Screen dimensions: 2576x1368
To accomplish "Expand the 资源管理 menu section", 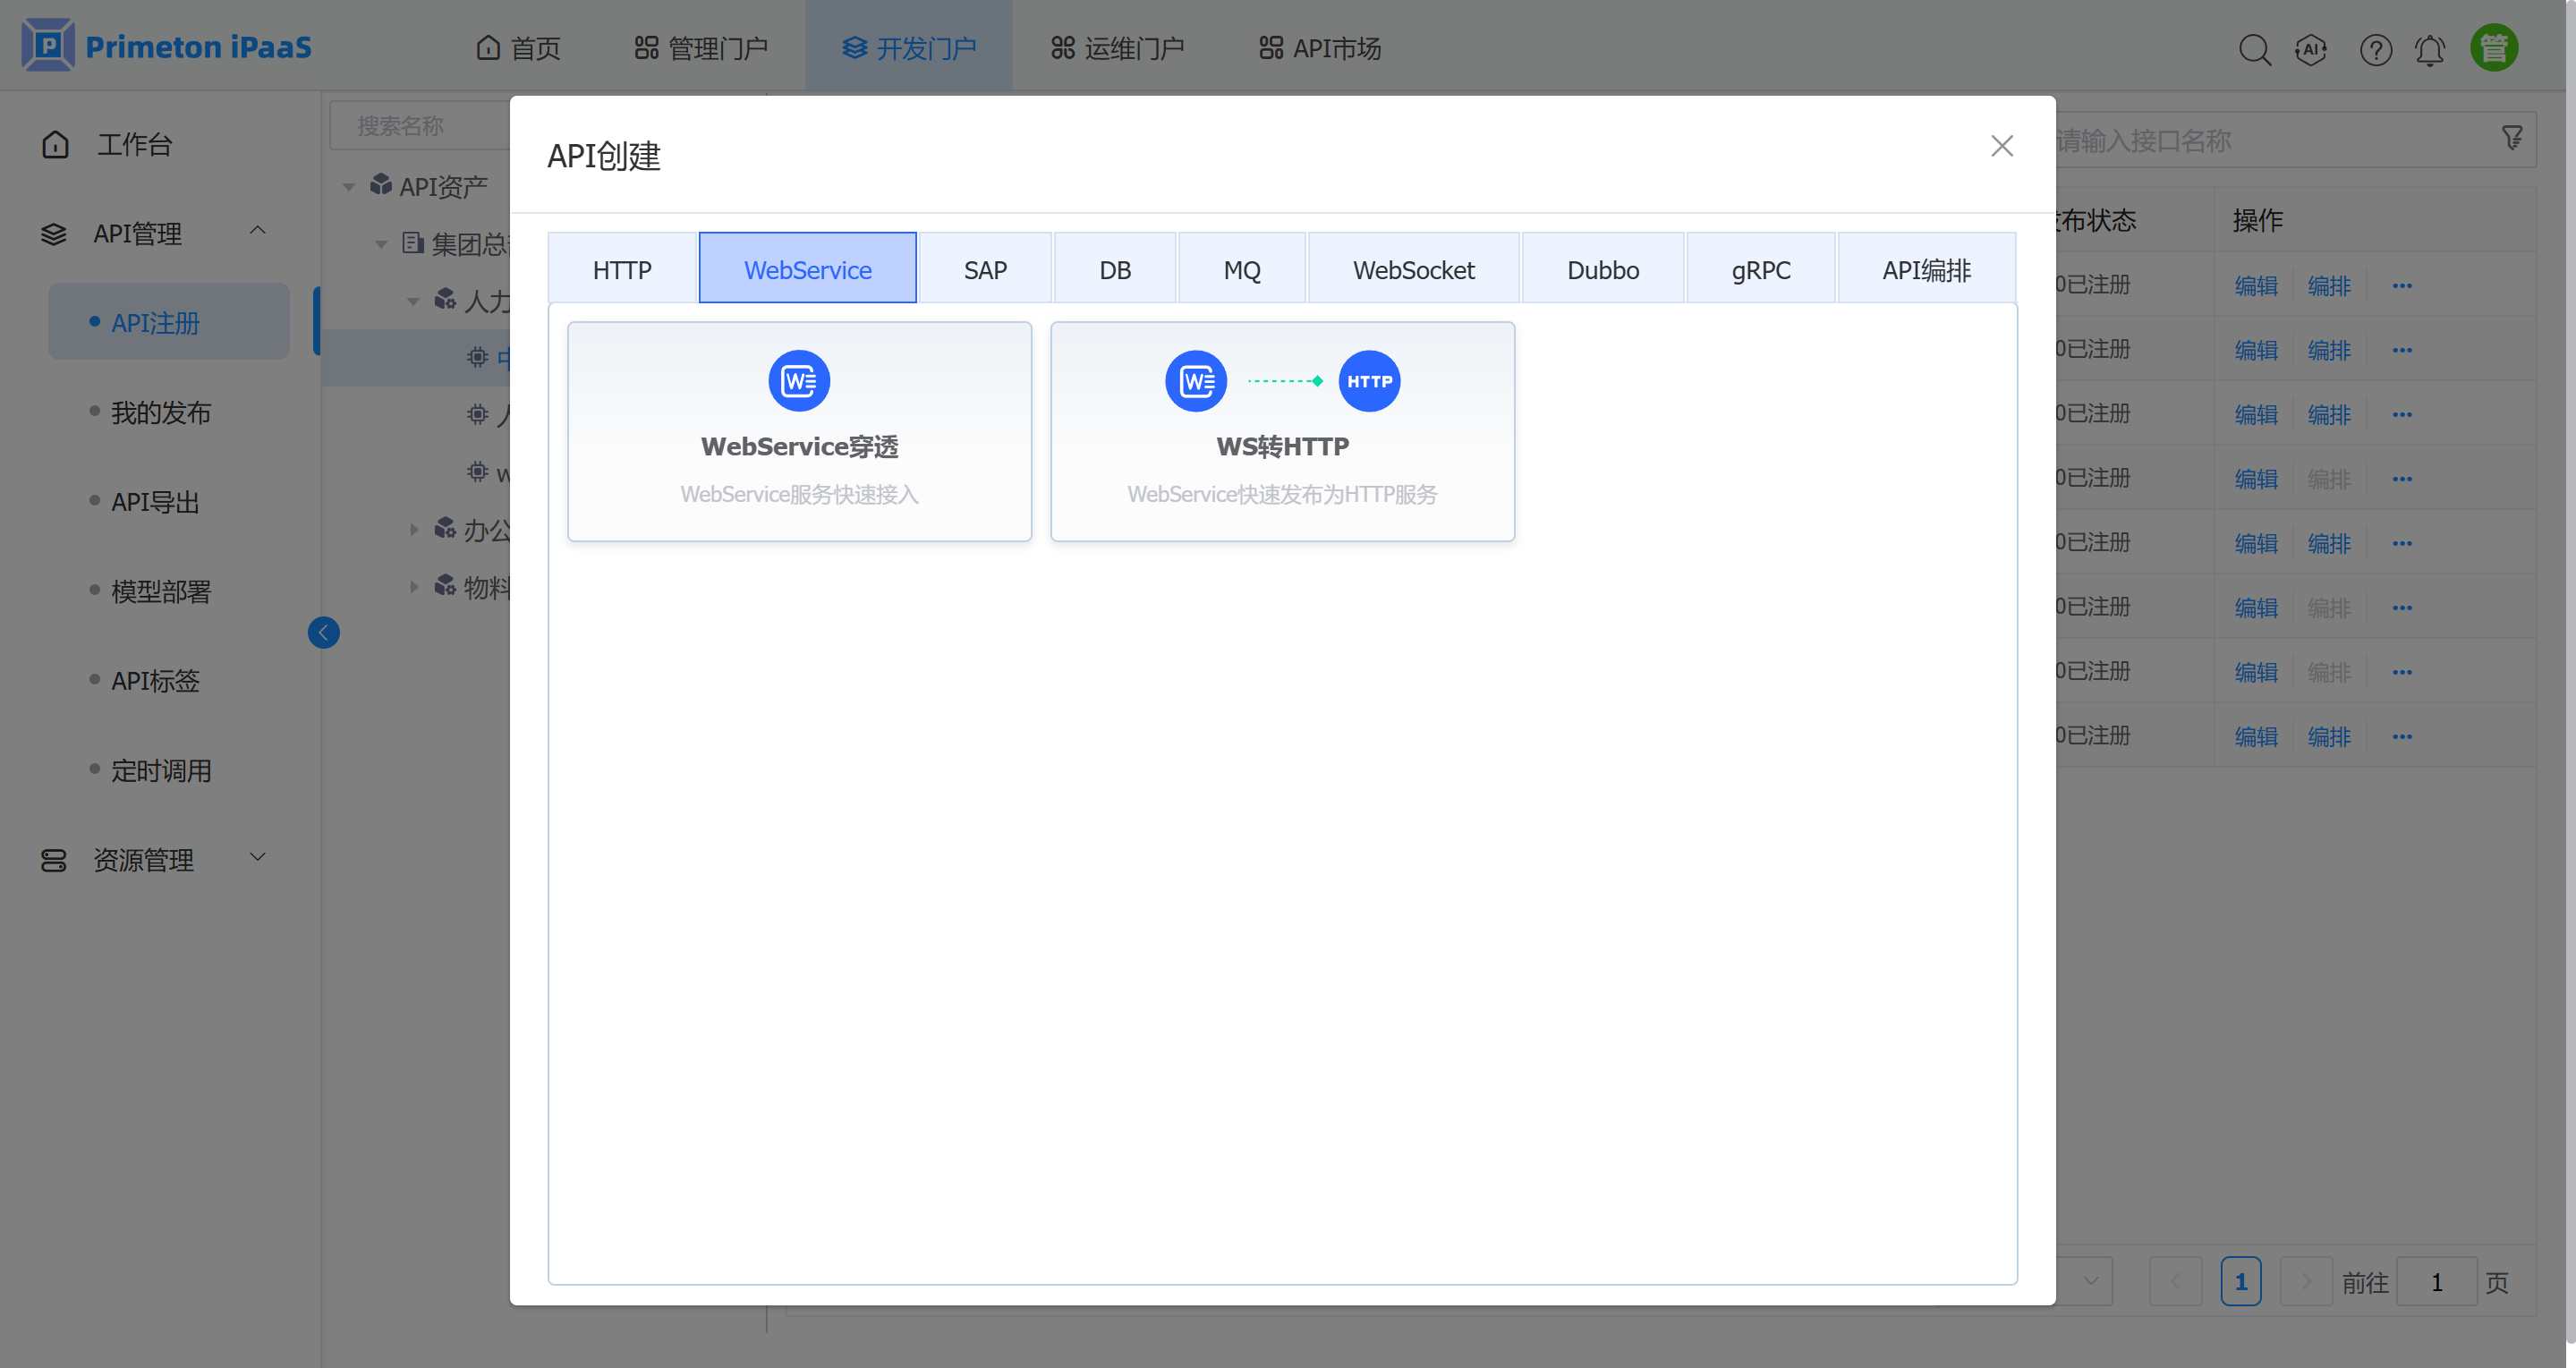I will tap(257, 858).
